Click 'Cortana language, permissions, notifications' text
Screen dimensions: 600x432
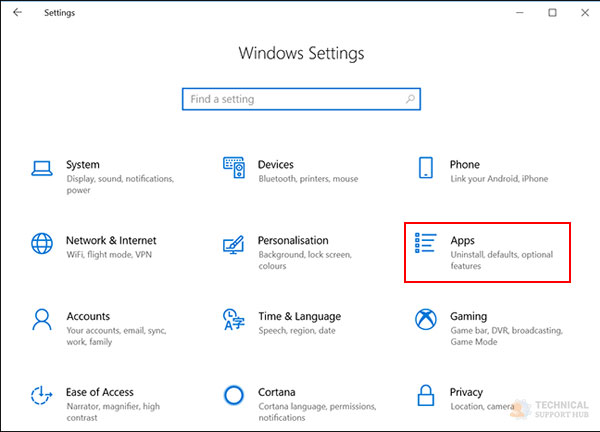317,412
